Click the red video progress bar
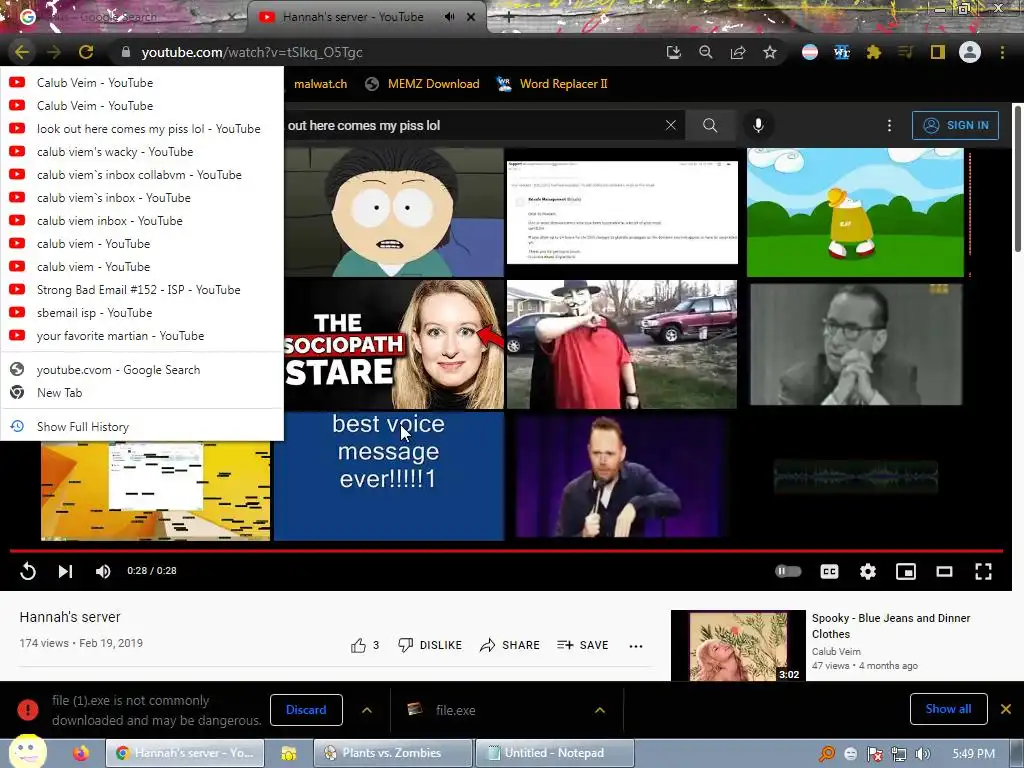Screen dimensions: 1024x768 [506, 551]
